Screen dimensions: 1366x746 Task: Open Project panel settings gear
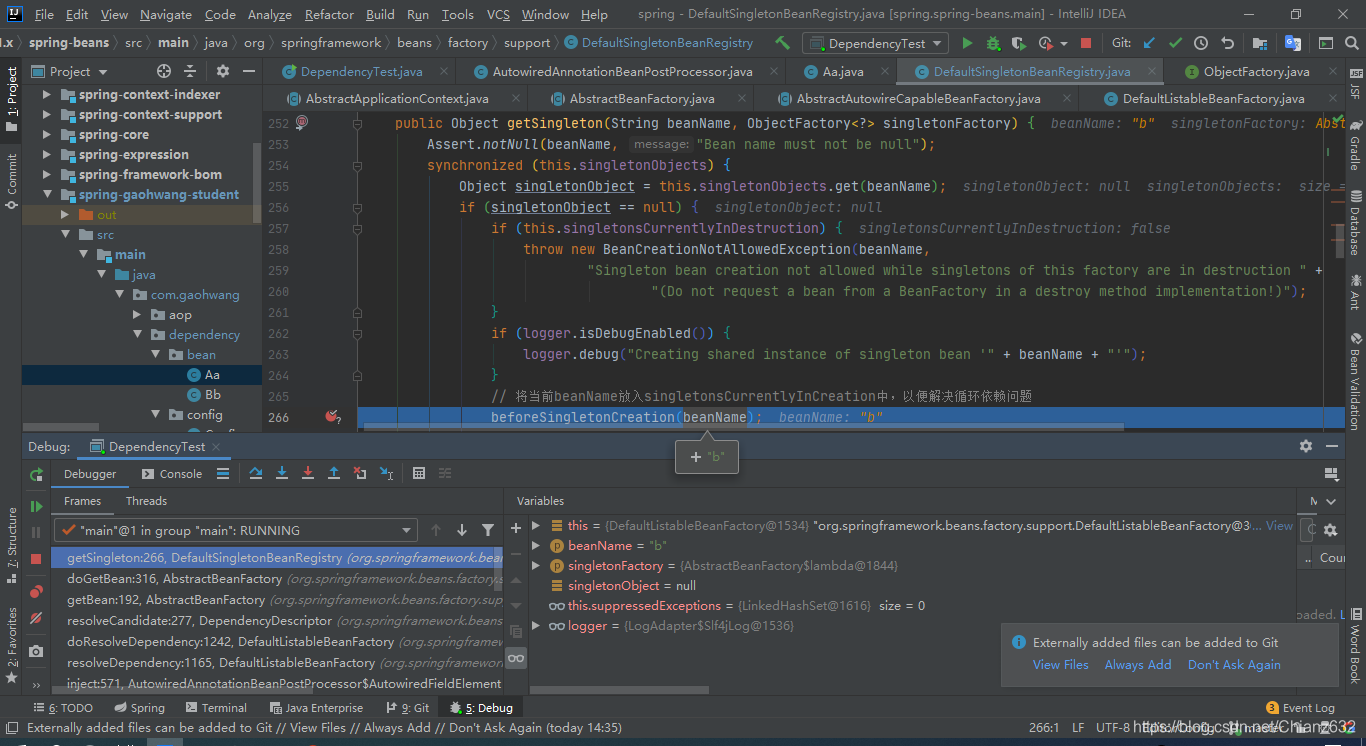click(223, 71)
